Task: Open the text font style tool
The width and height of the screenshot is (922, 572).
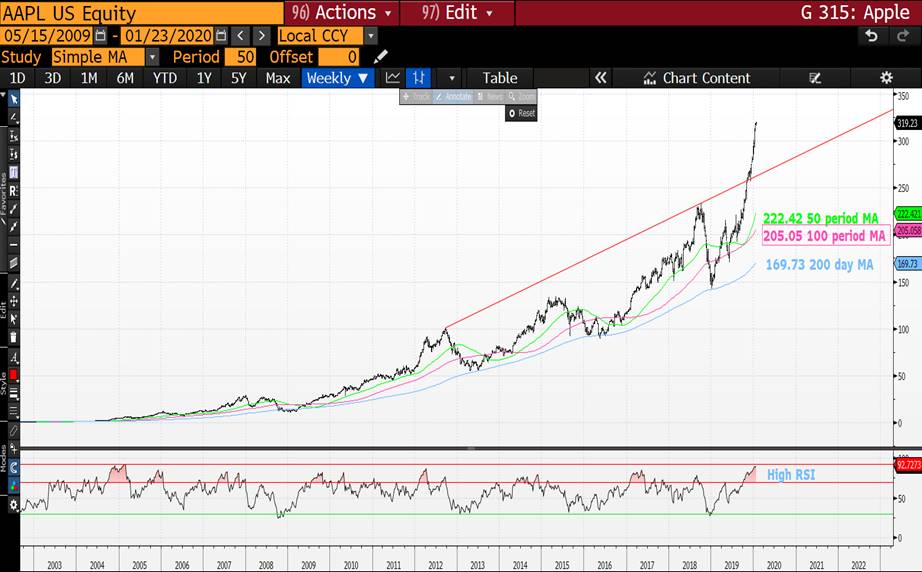Action: [13, 357]
